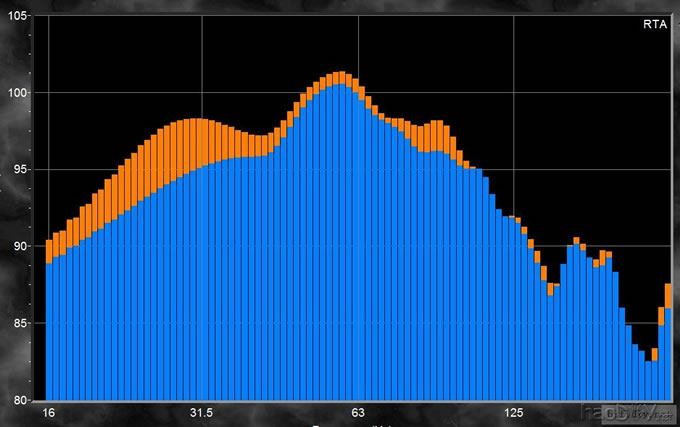Screen dimensions: 680x427
Task: Click the 16 Hz frequency axis label
Action: (x=46, y=413)
